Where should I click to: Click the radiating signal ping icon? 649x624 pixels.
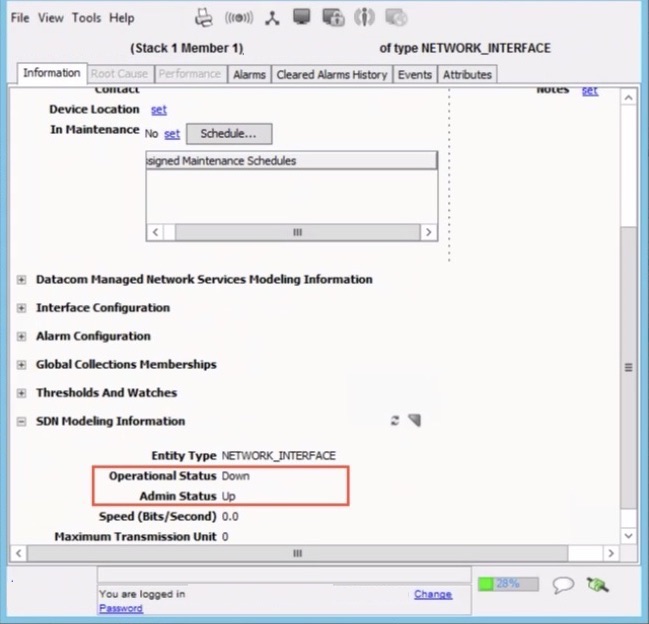coord(239,18)
